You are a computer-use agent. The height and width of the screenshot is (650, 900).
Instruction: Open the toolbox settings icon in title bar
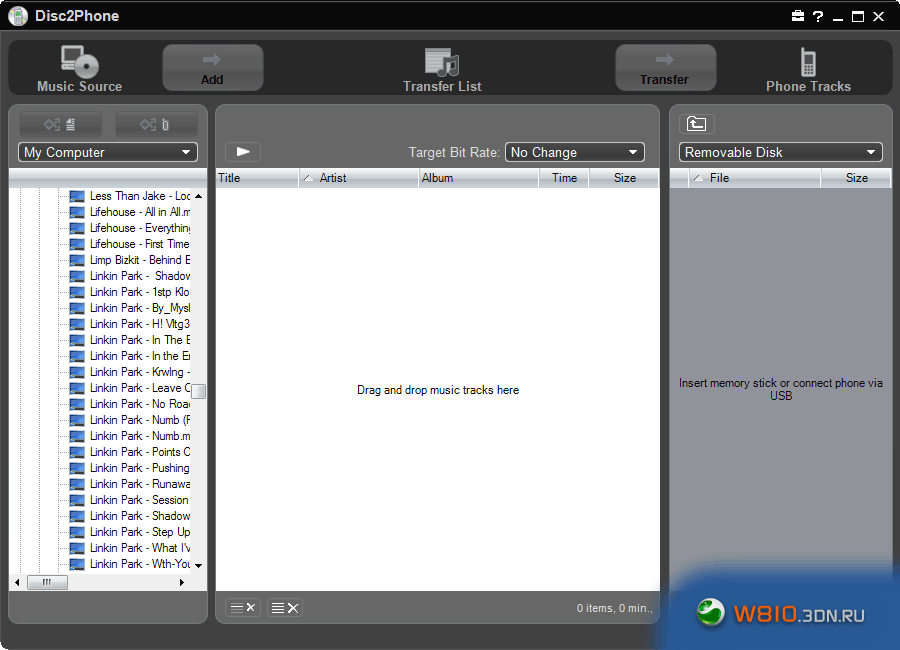(798, 16)
